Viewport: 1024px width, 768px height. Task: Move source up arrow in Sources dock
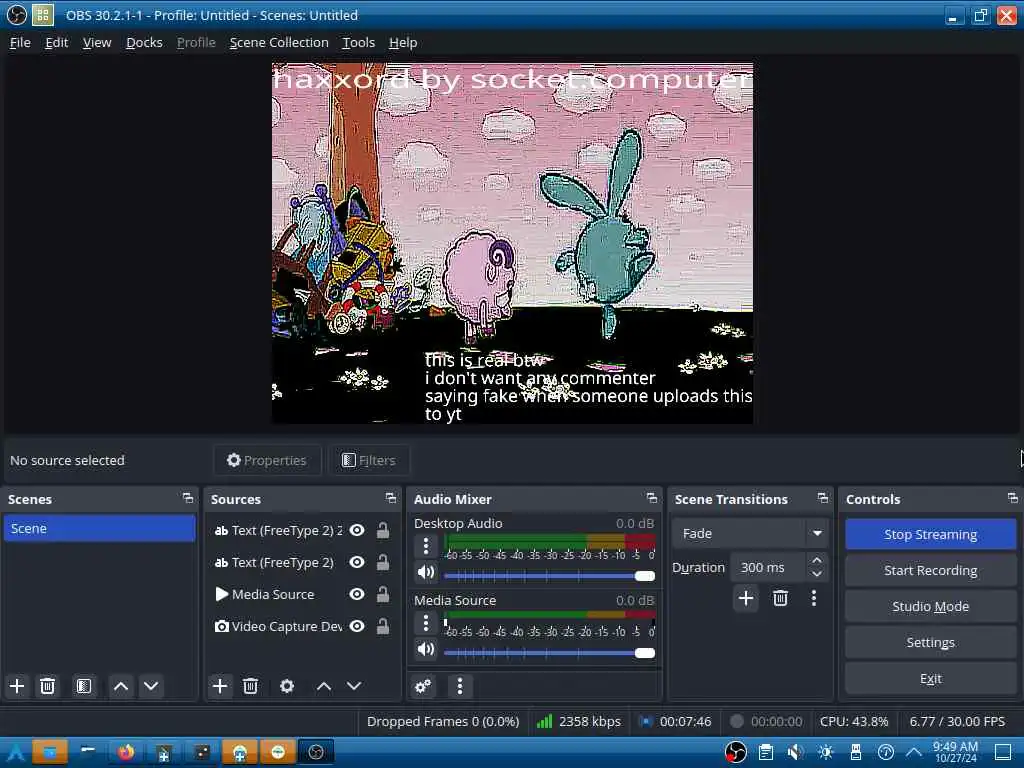(x=324, y=686)
